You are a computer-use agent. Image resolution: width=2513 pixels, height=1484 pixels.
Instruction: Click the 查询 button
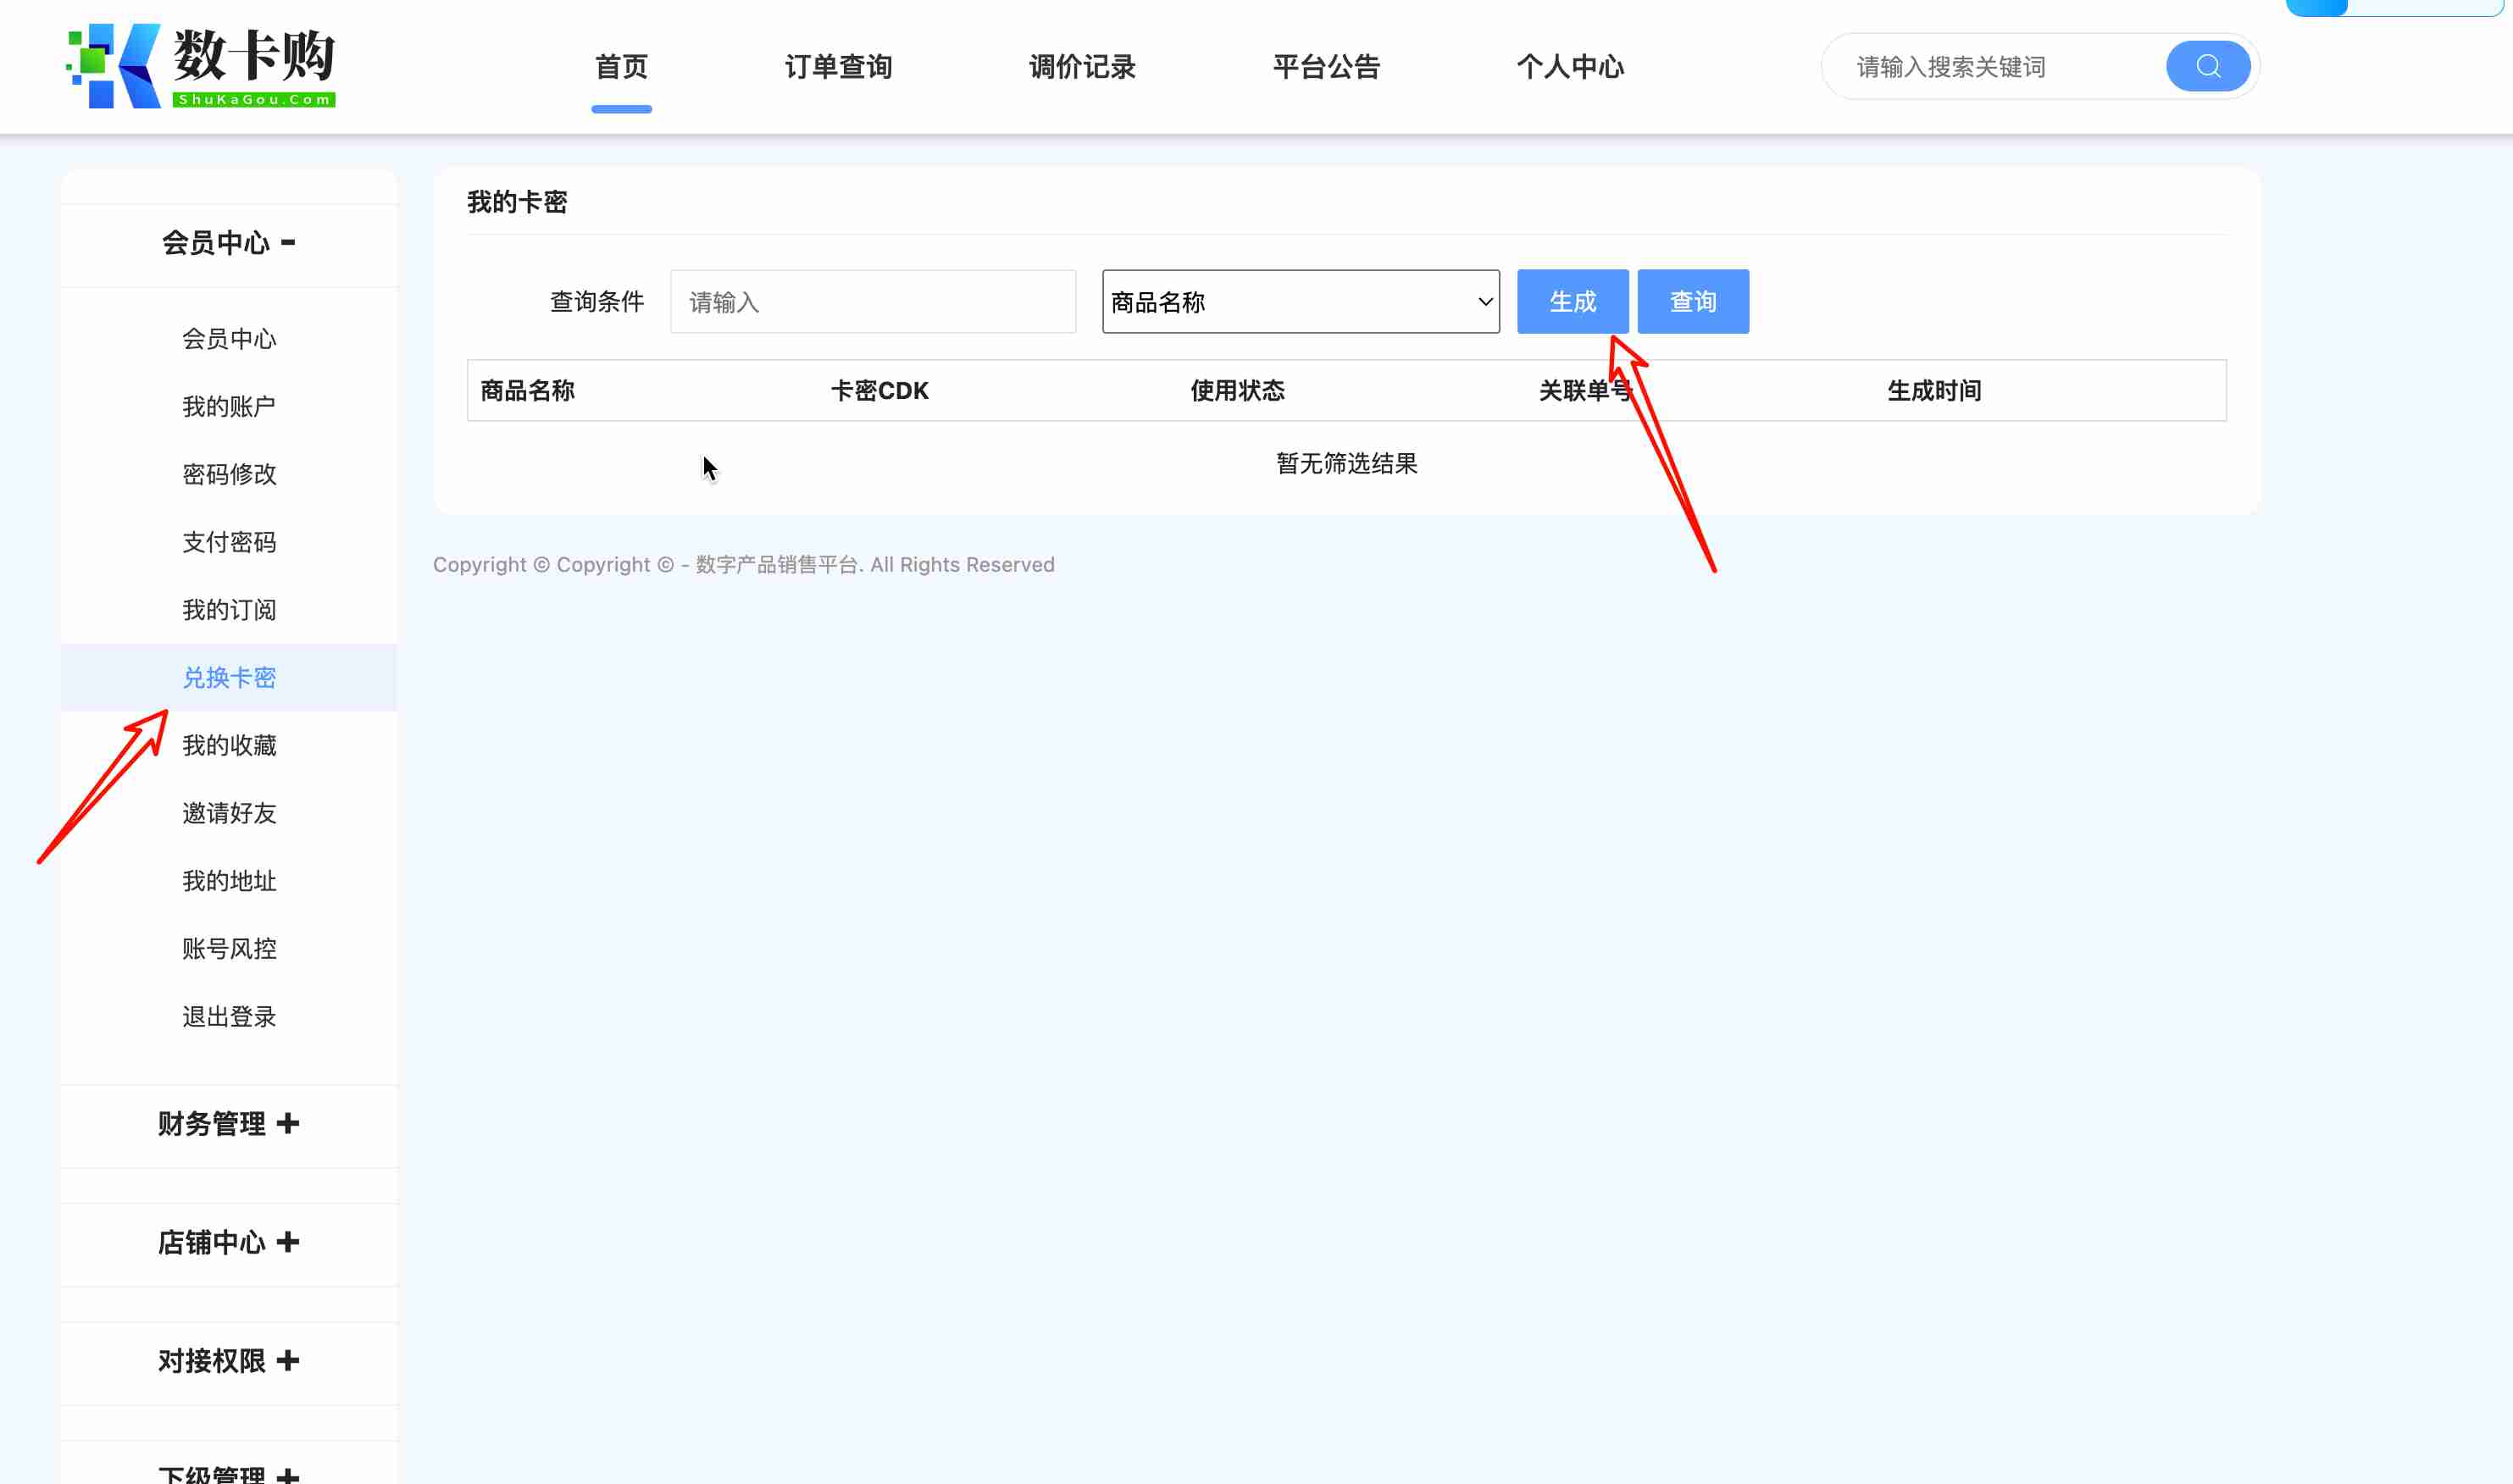(x=1692, y=301)
